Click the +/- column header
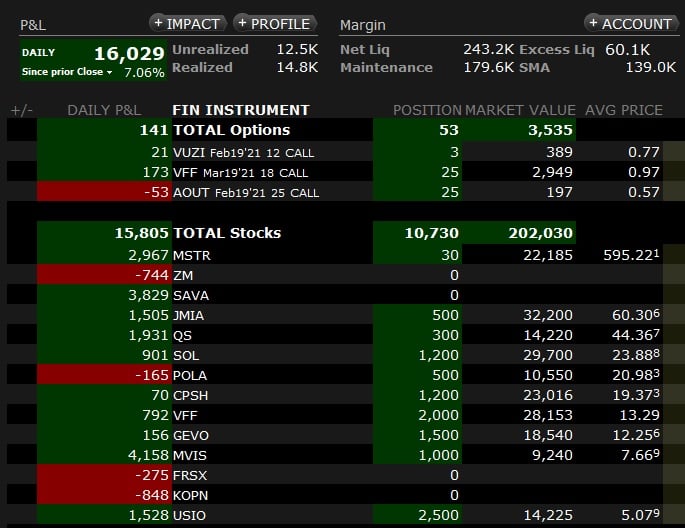Viewport: 685px width, 528px height. click(x=21, y=110)
